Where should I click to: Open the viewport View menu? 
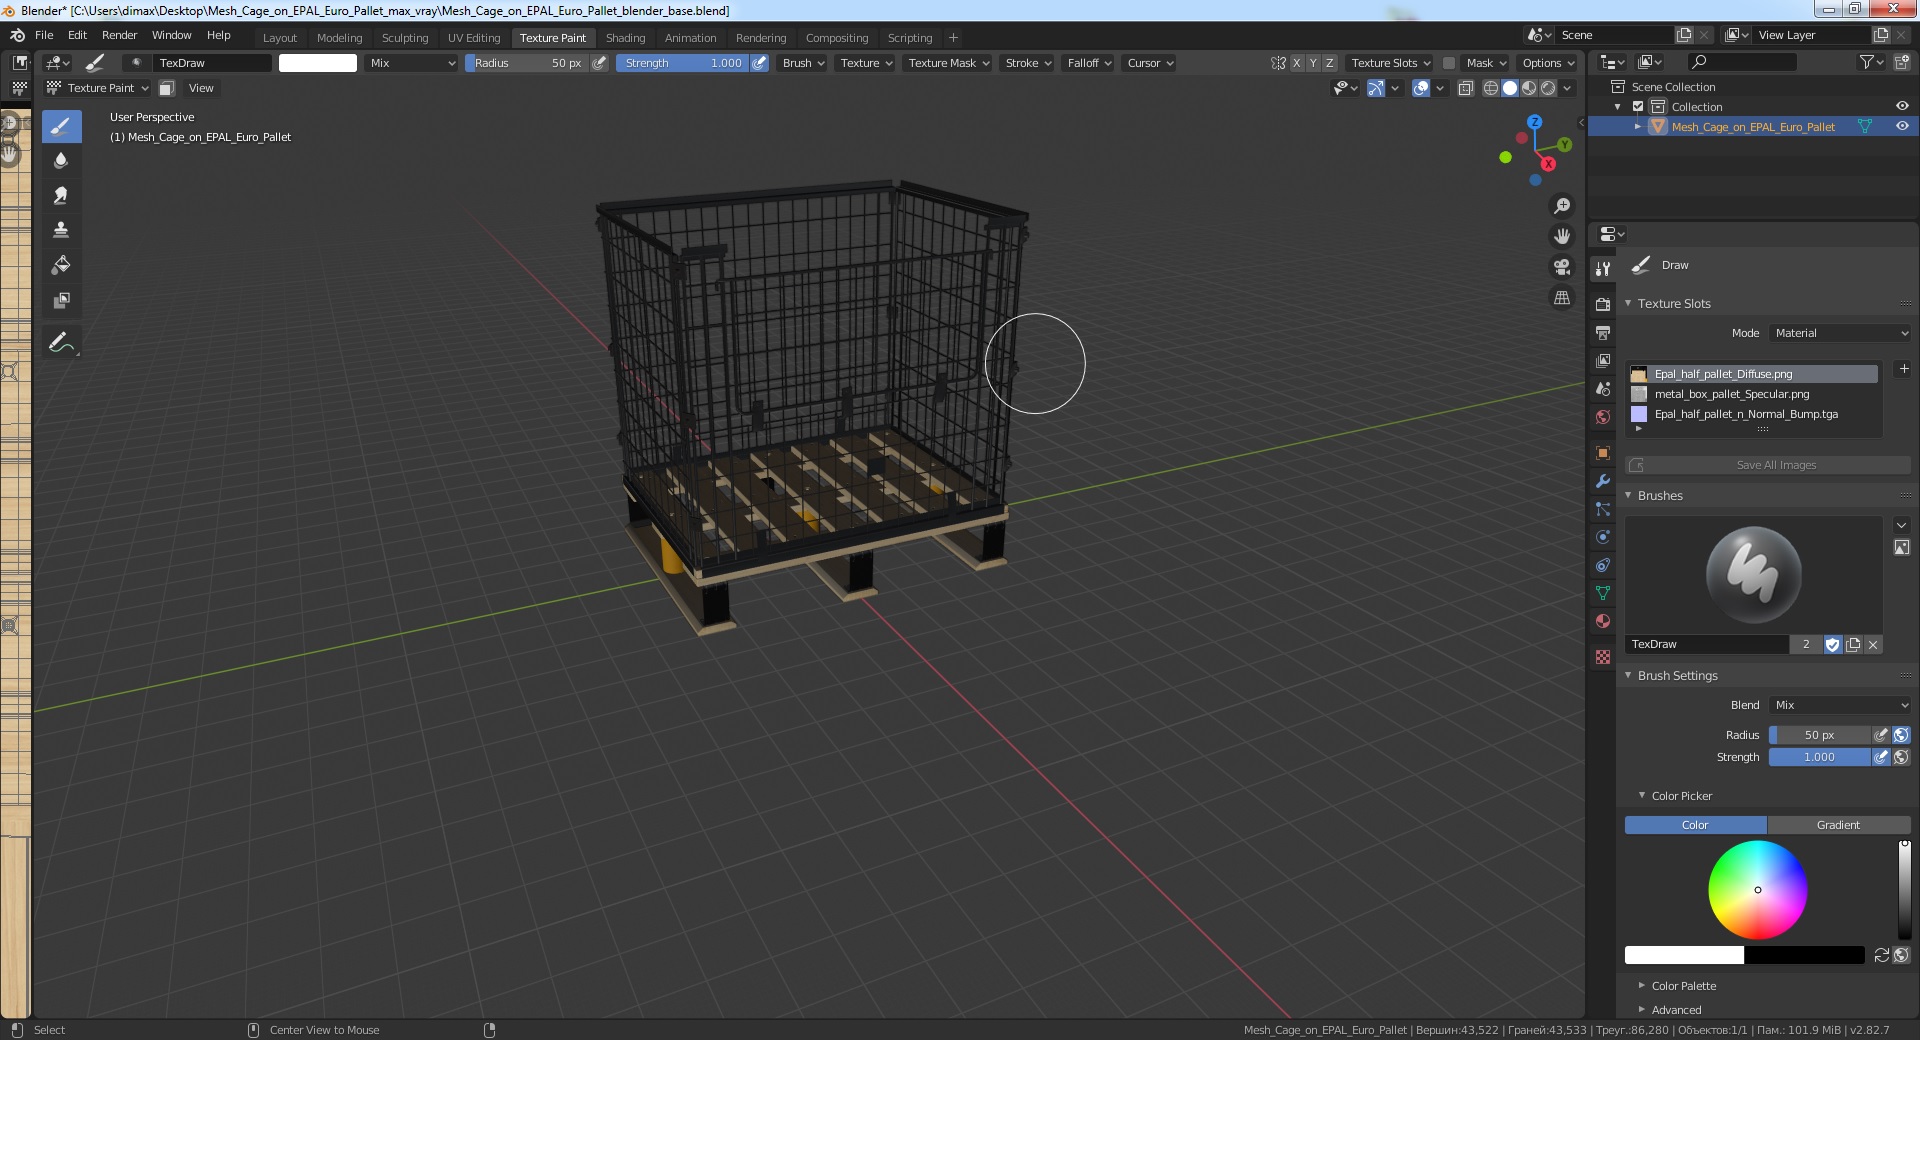coord(201,88)
